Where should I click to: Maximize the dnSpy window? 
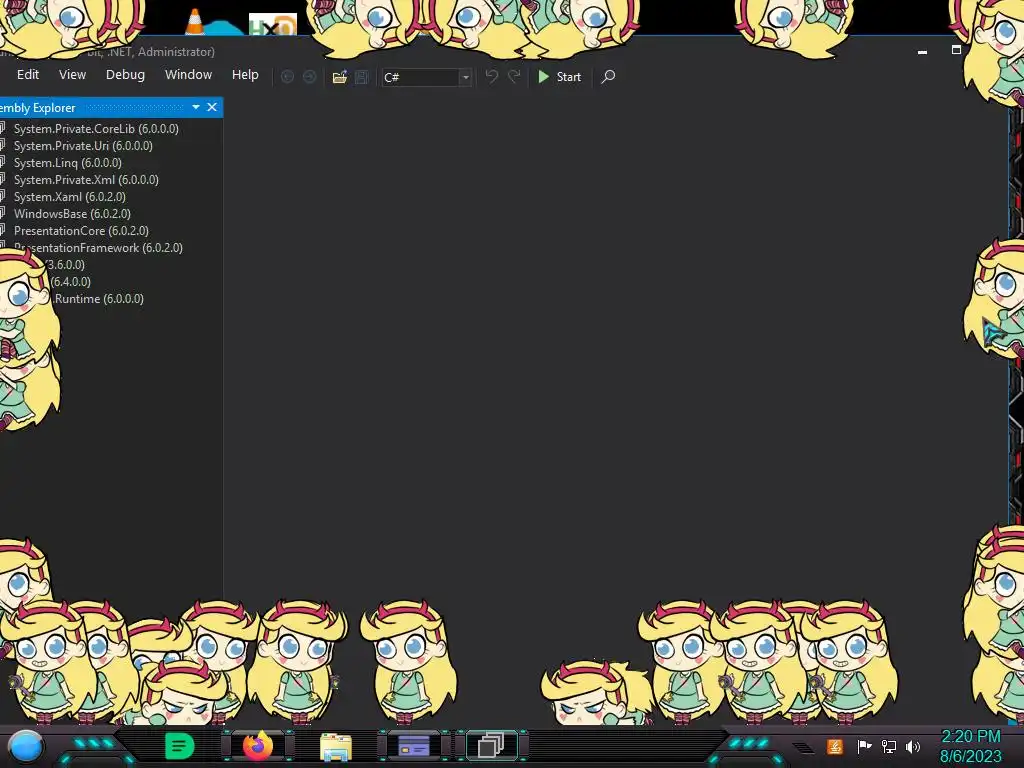pos(956,50)
